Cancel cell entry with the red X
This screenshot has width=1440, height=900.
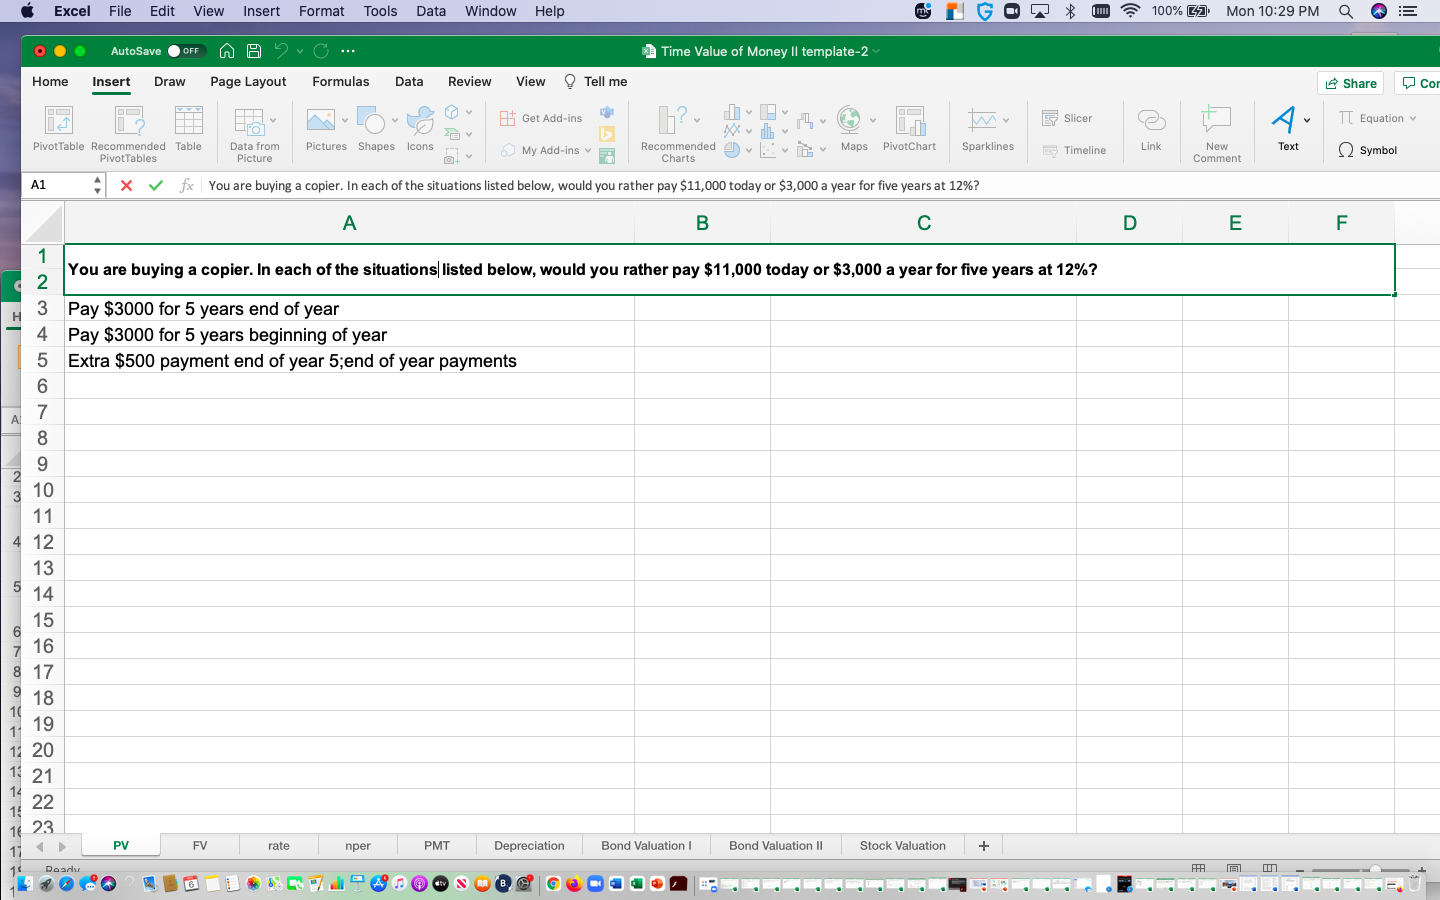[124, 185]
